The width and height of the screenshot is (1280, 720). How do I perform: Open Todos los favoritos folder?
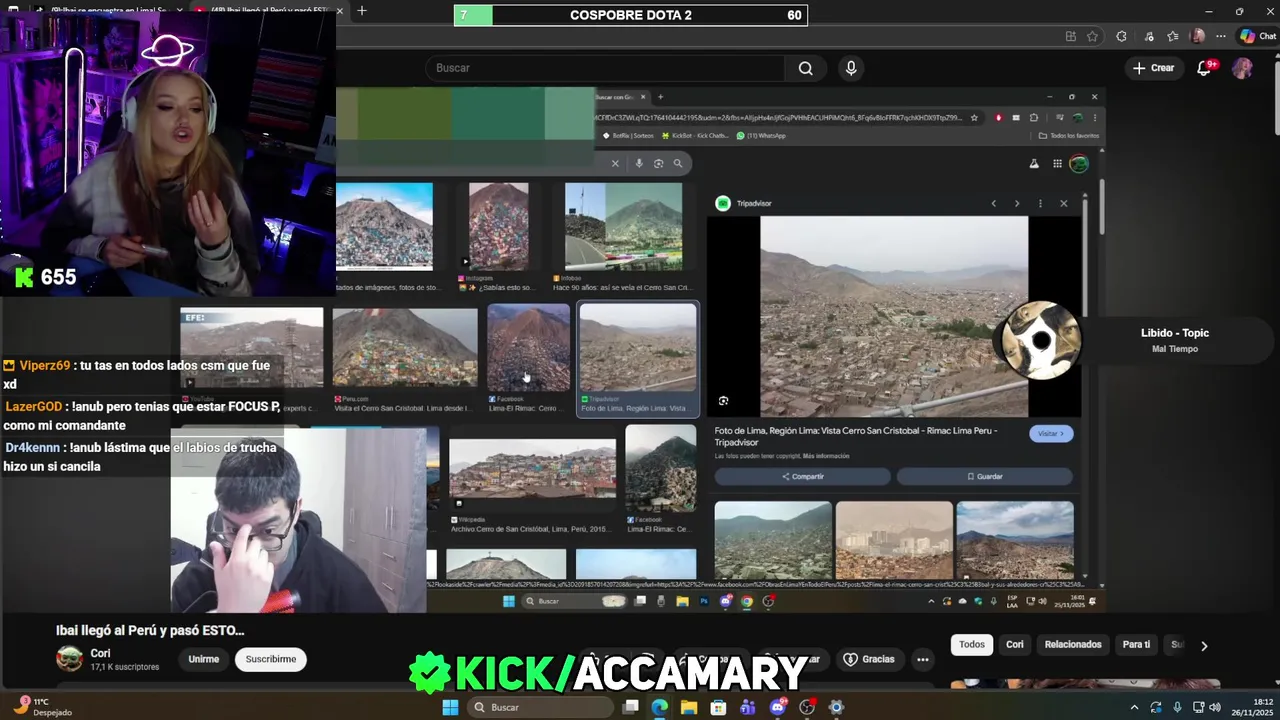pos(1069,136)
